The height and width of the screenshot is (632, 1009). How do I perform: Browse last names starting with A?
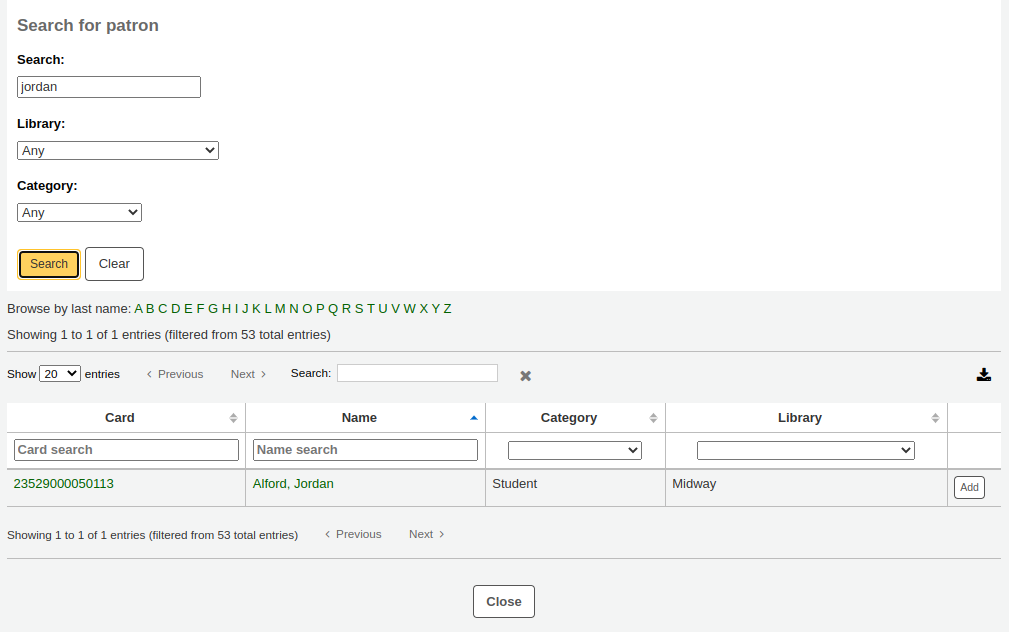[138, 309]
